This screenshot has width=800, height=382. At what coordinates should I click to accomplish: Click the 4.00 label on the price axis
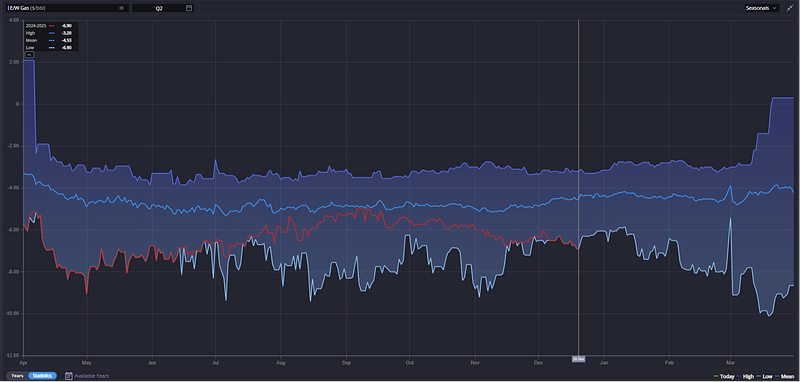(14, 20)
